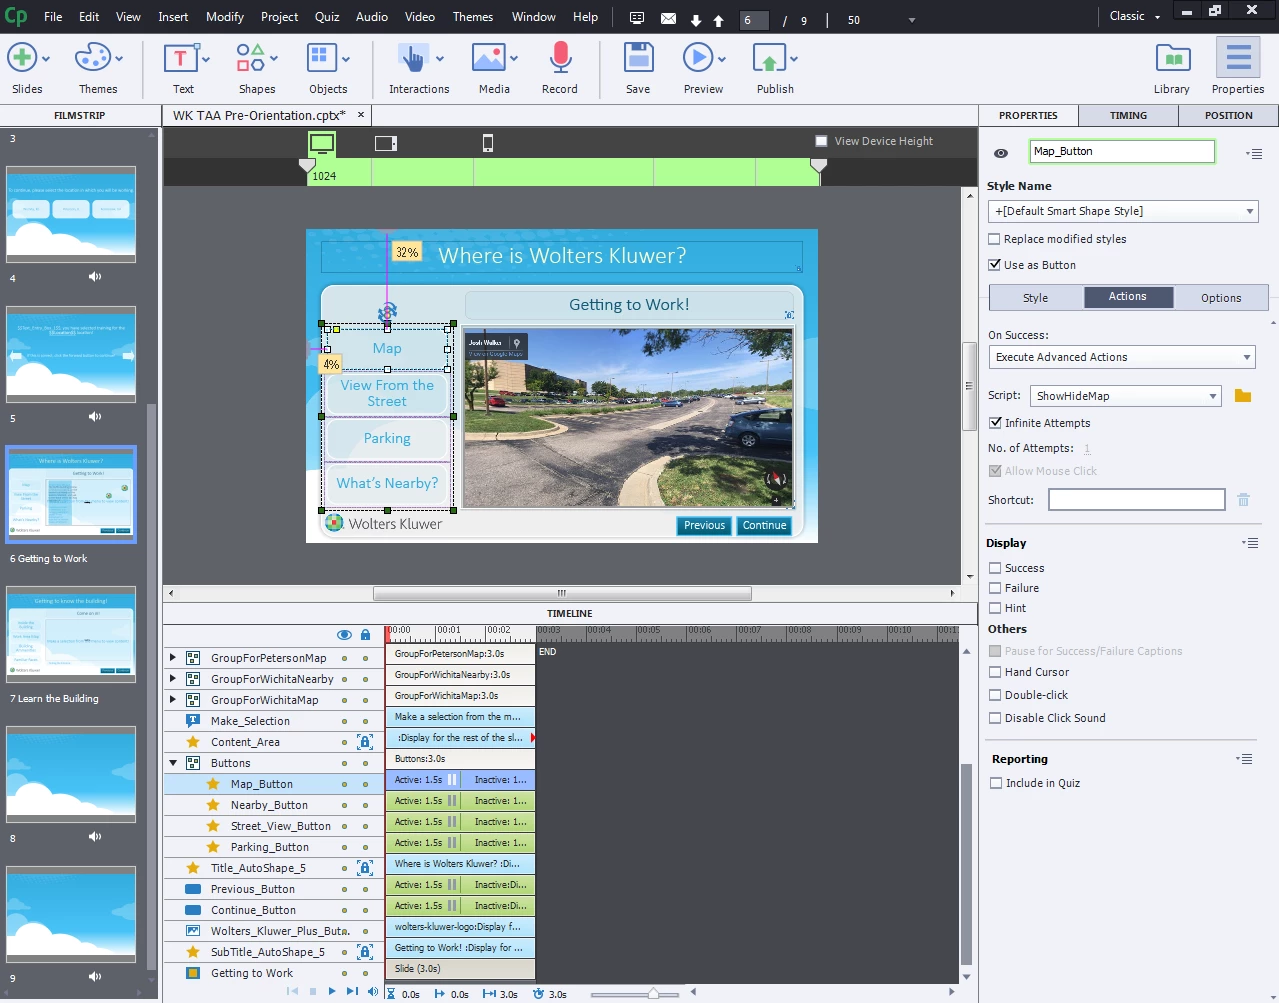This screenshot has width=1279, height=1003.
Task: Check Replace modified styles
Action: point(994,239)
